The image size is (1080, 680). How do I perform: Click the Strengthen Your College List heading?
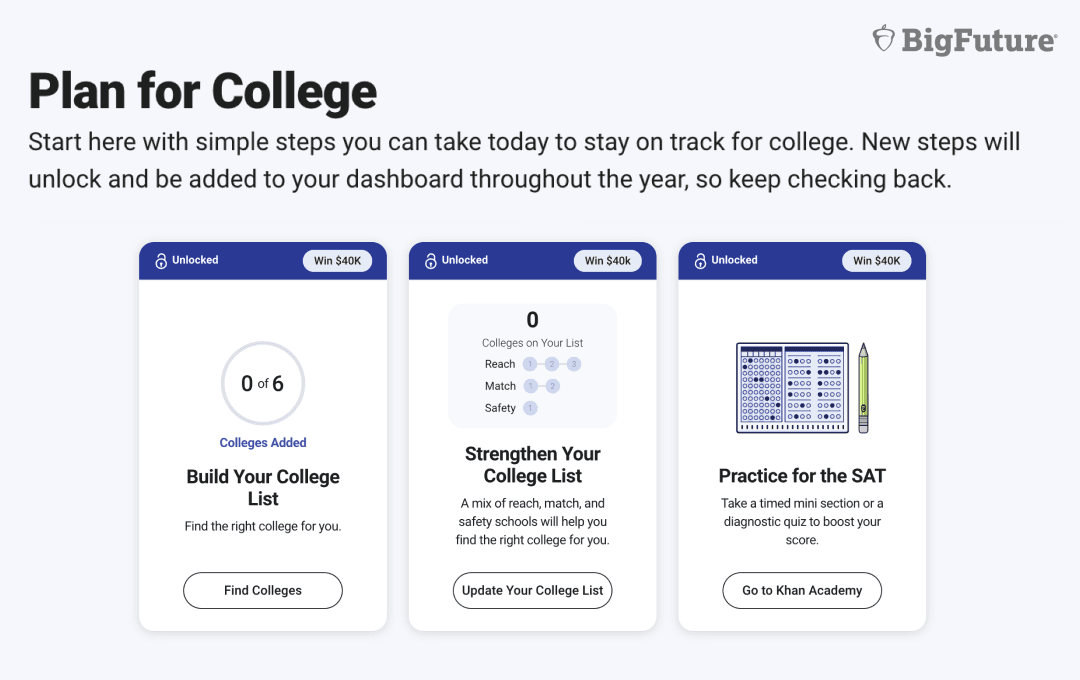(x=533, y=465)
